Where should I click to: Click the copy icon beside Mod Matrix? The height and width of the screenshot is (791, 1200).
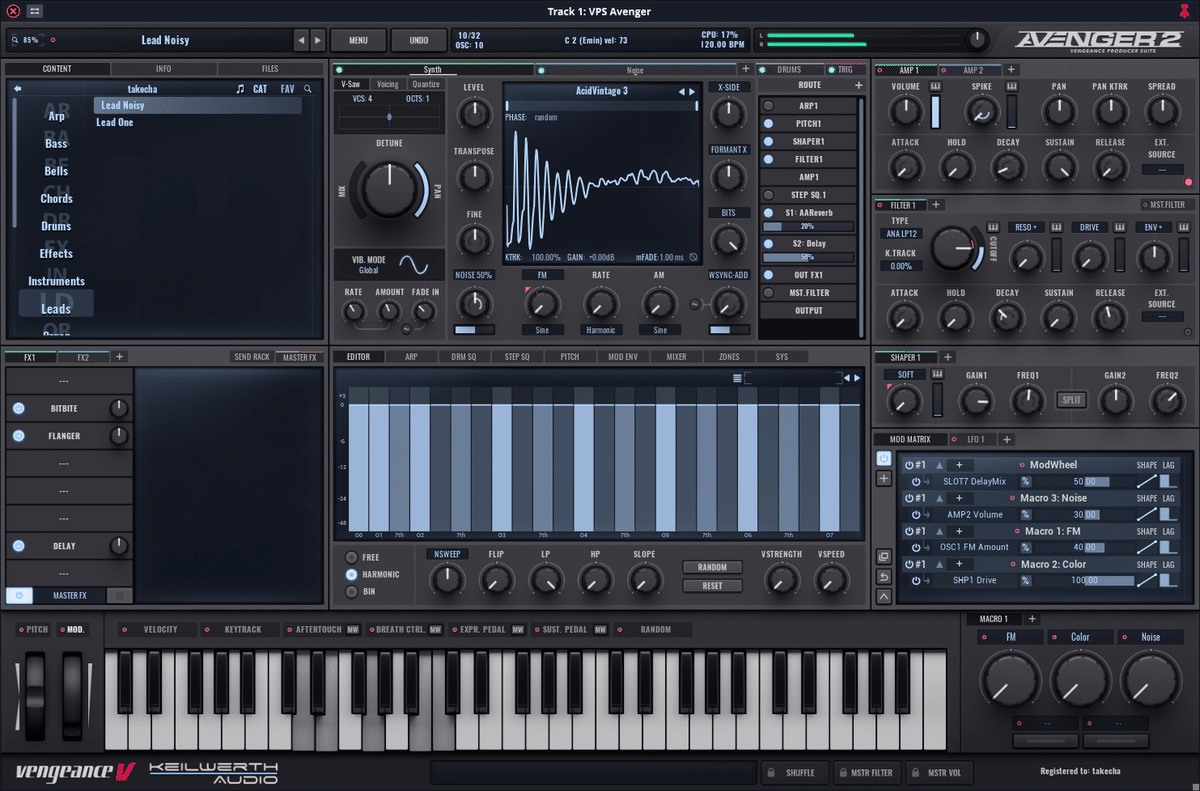click(884, 557)
